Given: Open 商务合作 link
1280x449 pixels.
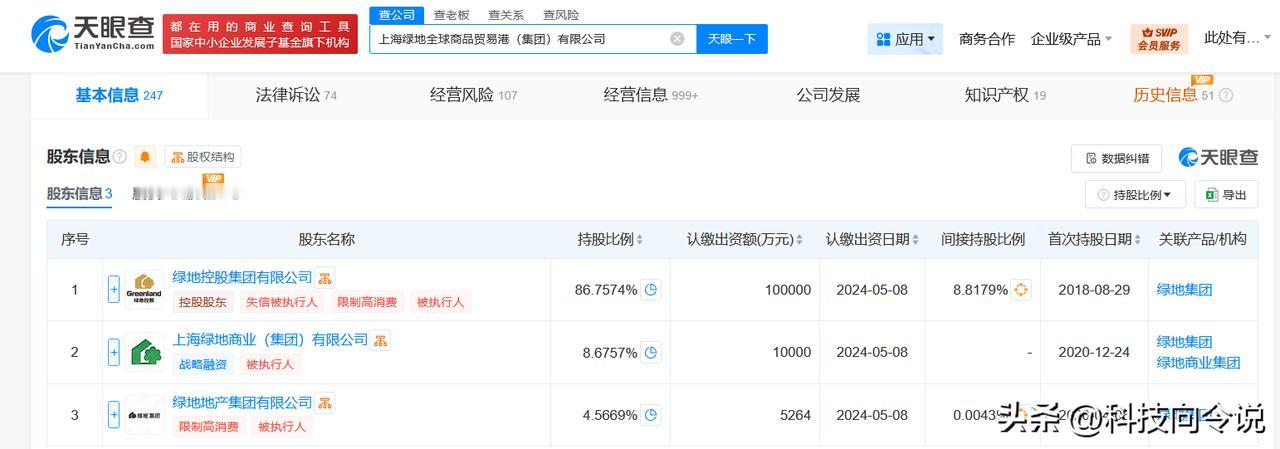Looking at the screenshot, I should [987, 39].
